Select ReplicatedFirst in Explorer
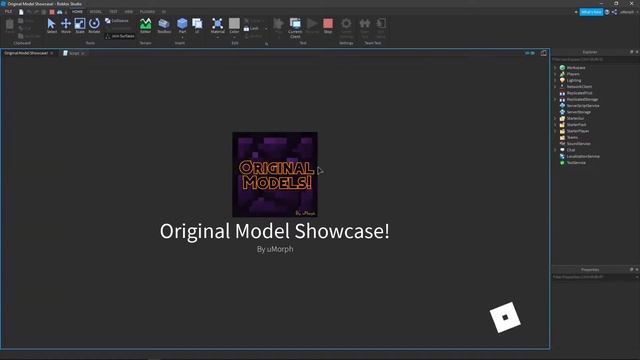This screenshot has width=640, height=360. (x=579, y=93)
